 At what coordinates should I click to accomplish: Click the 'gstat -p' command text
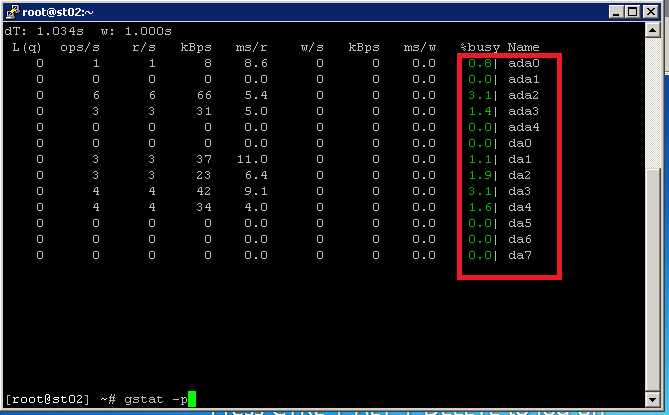pos(156,400)
